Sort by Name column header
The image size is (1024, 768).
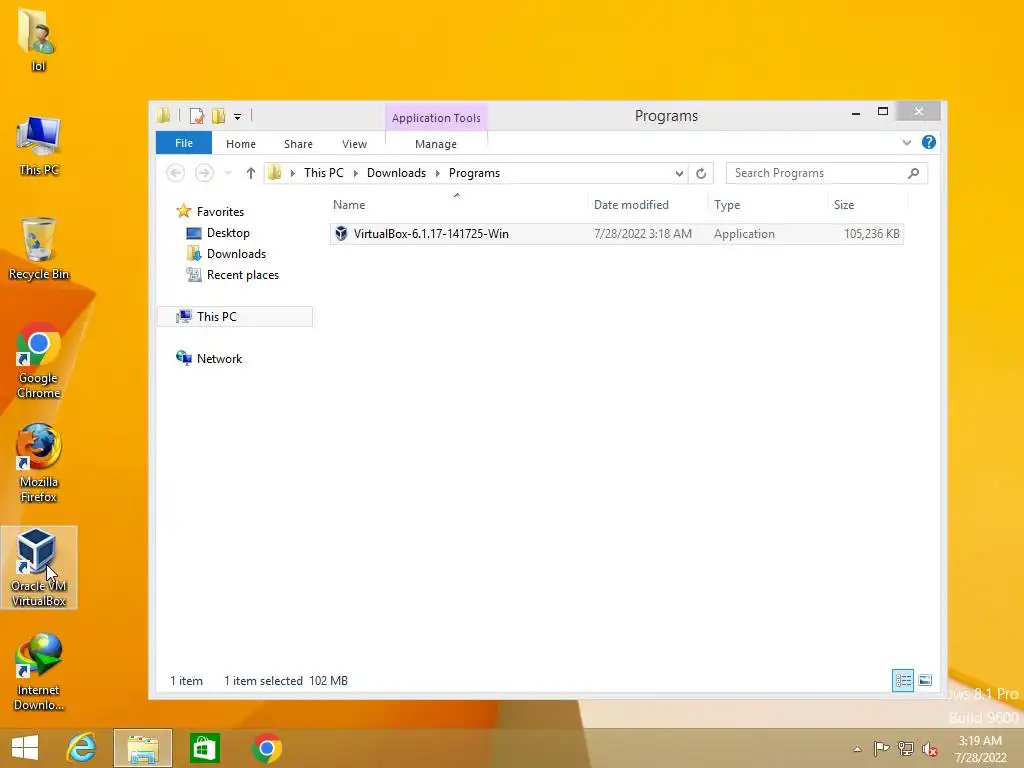tap(349, 205)
